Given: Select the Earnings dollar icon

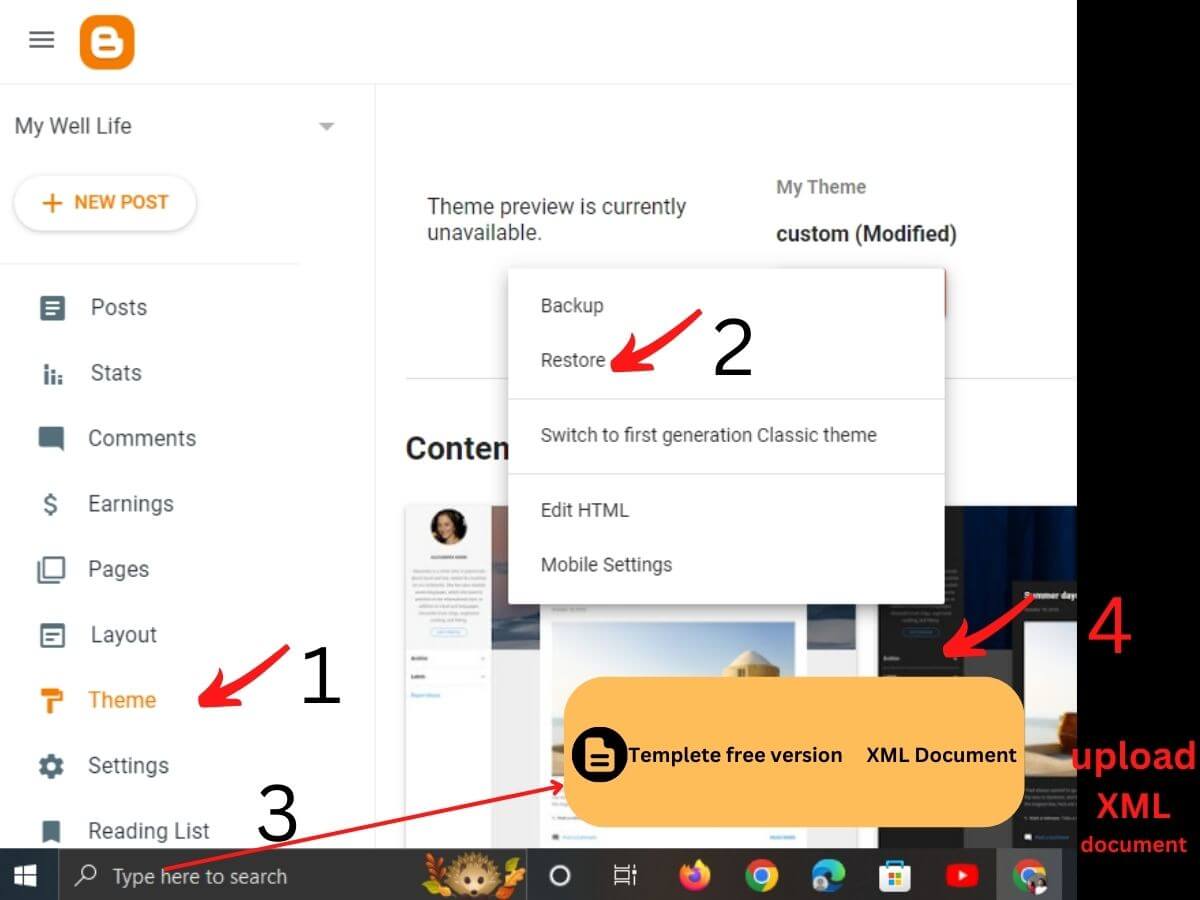Looking at the screenshot, I should pos(52,503).
